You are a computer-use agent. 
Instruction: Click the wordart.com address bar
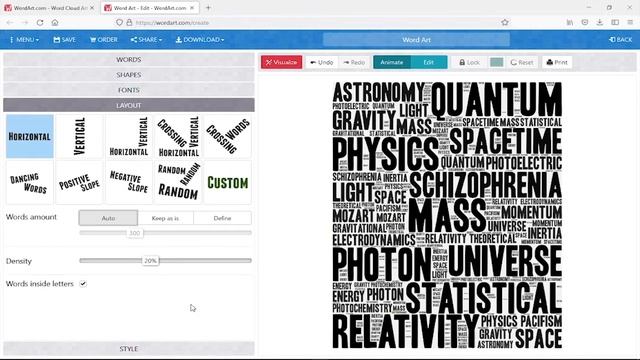310,22
